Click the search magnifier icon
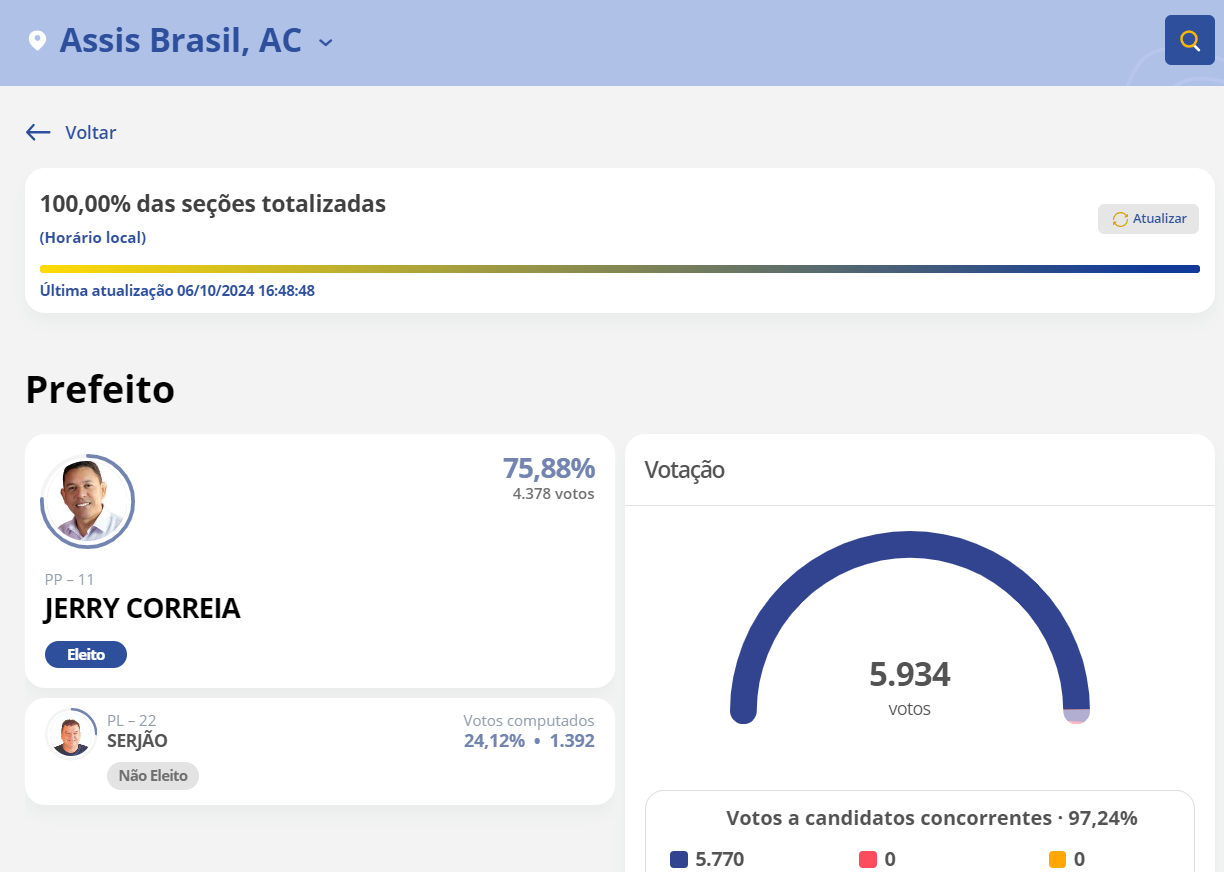Screen dimensions: 1224x872 [x=1189, y=41]
